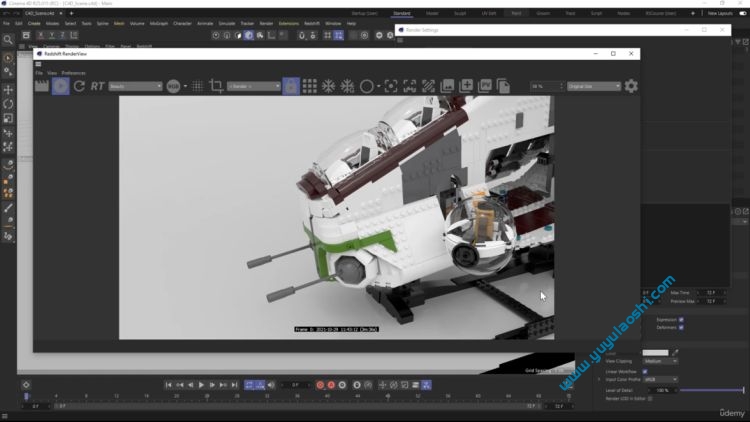Open the Original Size dropdown

click(594, 86)
